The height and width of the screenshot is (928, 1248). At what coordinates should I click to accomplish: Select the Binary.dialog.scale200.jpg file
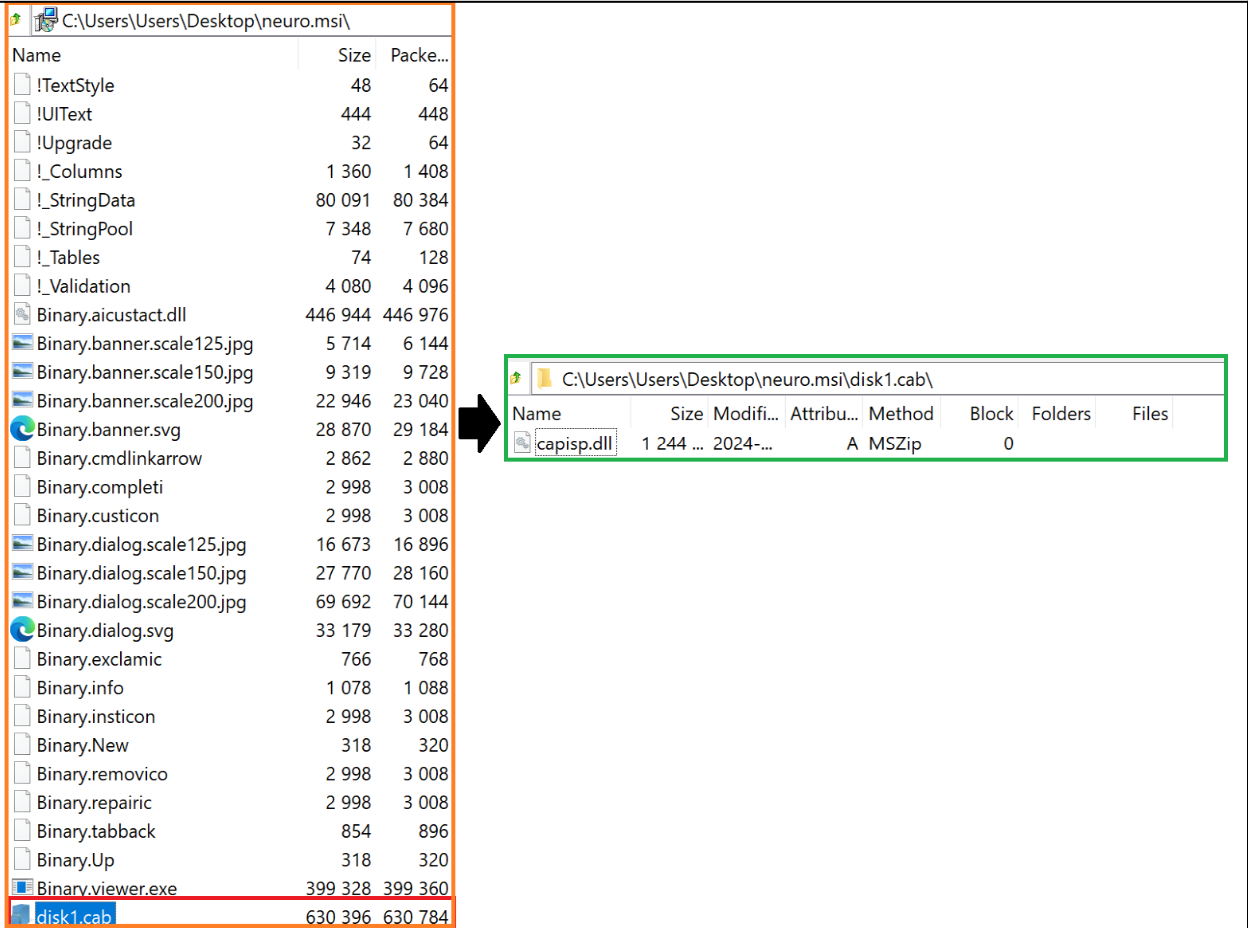pos(141,602)
